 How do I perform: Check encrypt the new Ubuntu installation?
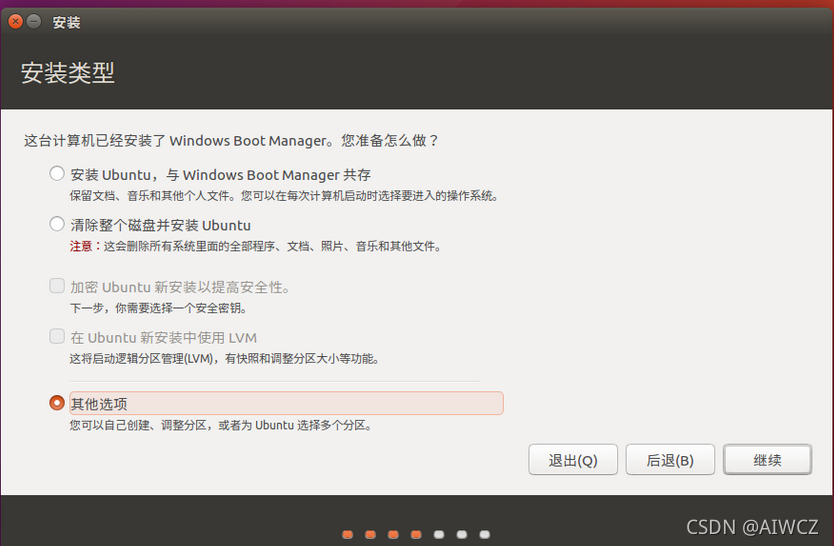click(x=57, y=286)
